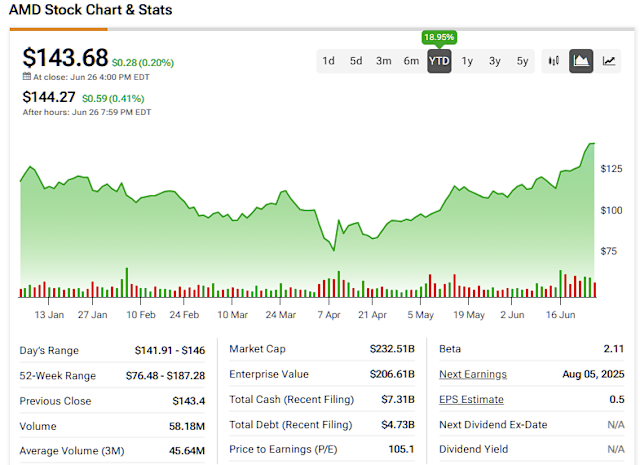Image resolution: width=640 pixels, height=465 pixels.
Task: Click the orange progress bar under title
Action: coord(59,29)
